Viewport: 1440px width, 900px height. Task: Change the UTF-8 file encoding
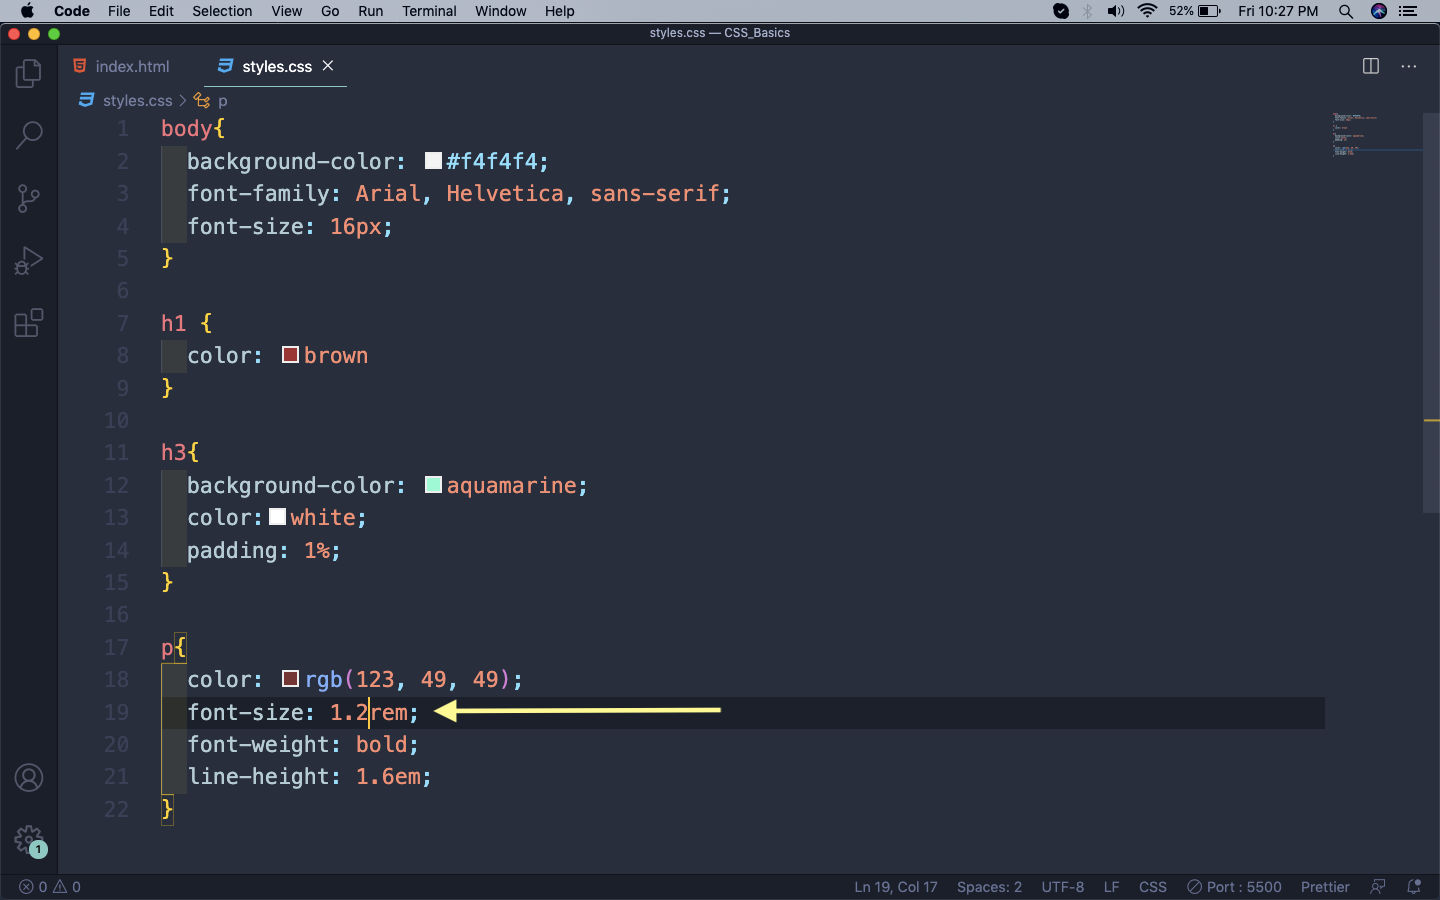(1062, 887)
